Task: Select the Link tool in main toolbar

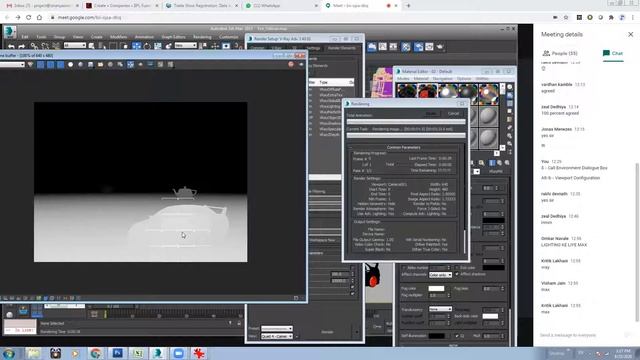Action: (x=34, y=47)
